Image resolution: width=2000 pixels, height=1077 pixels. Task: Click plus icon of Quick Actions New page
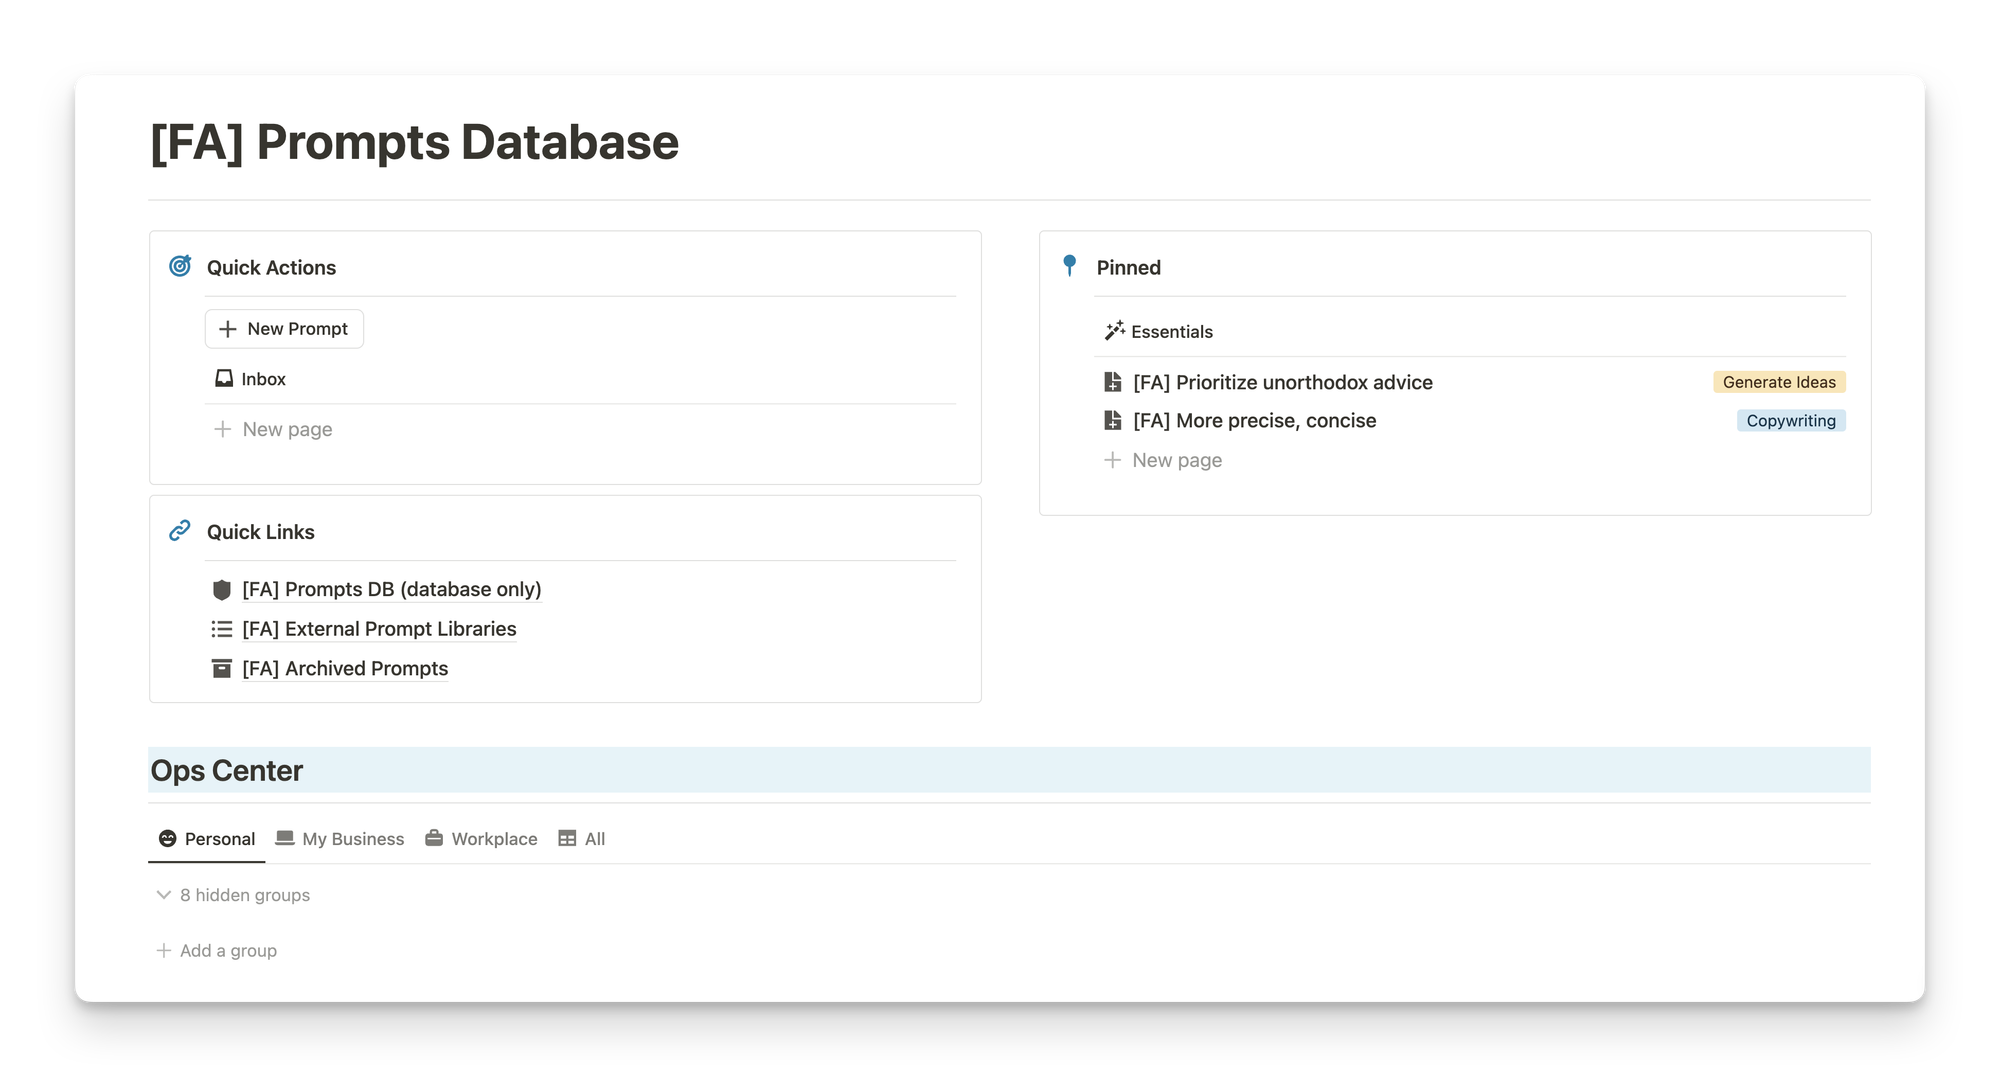tap(222, 429)
